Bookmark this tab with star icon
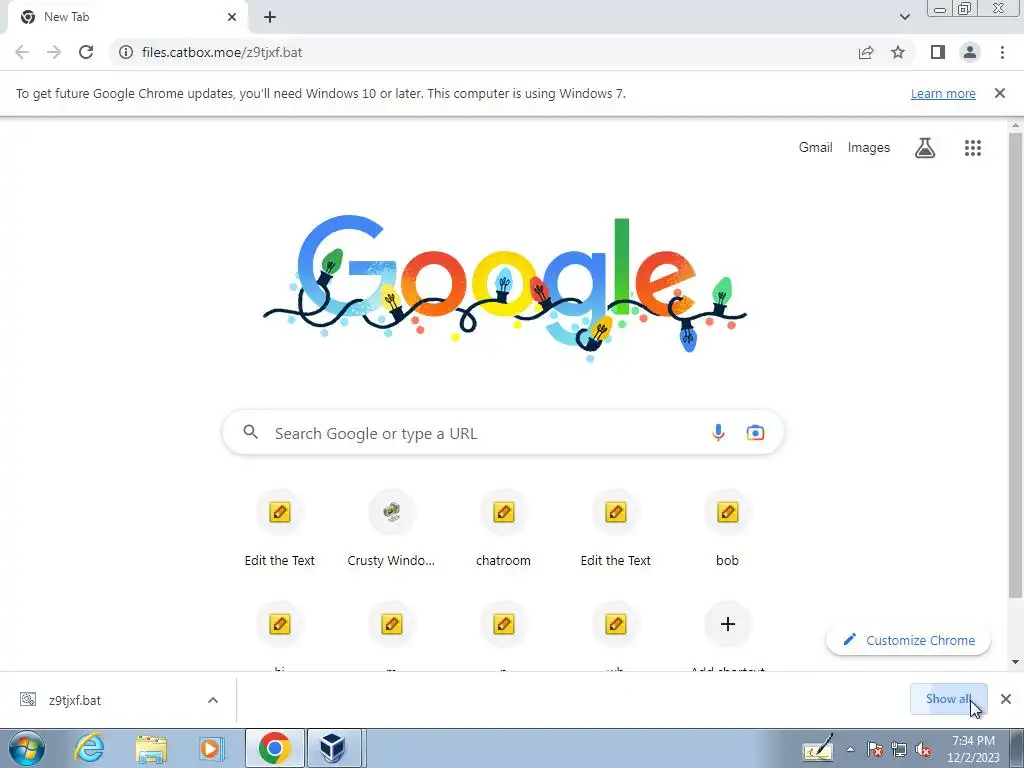The image size is (1024, 768). (899, 52)
